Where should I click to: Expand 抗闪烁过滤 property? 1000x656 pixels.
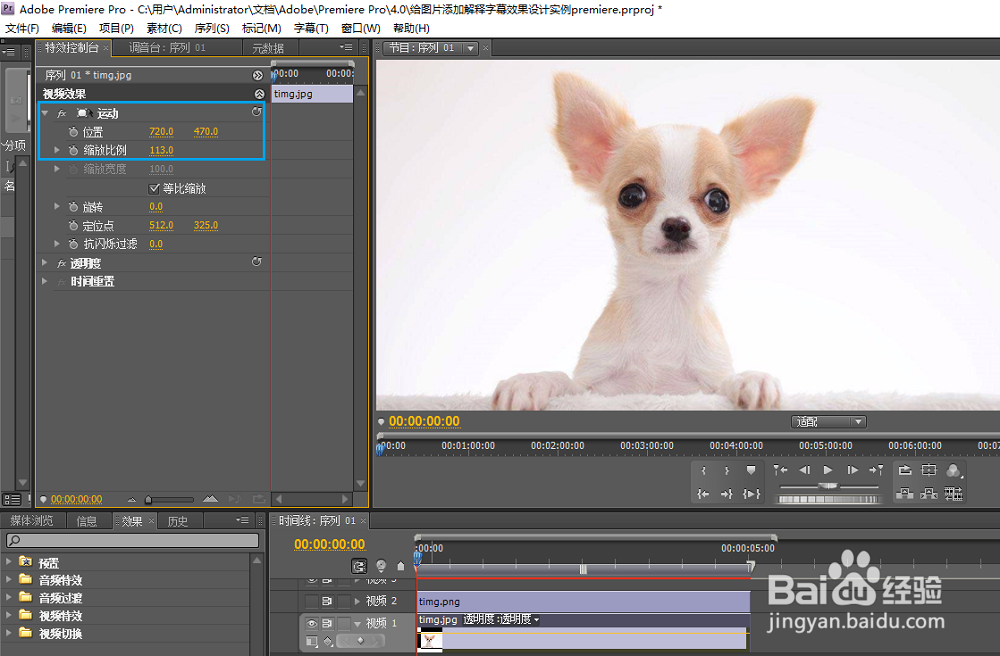tap(57, 244)
